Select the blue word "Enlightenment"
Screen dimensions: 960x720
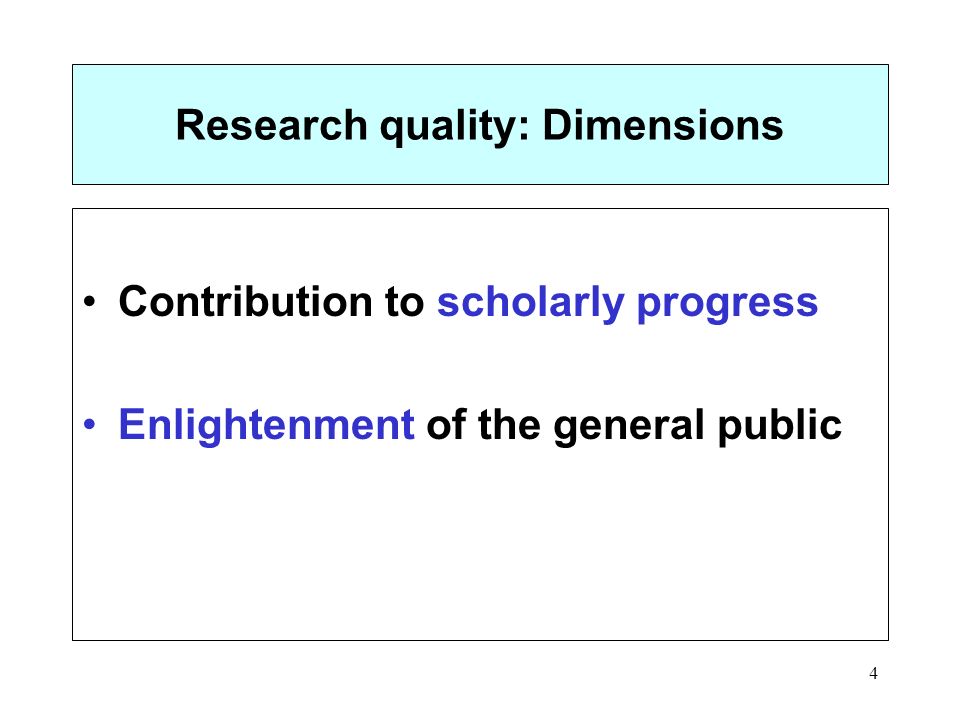point(266,427)
